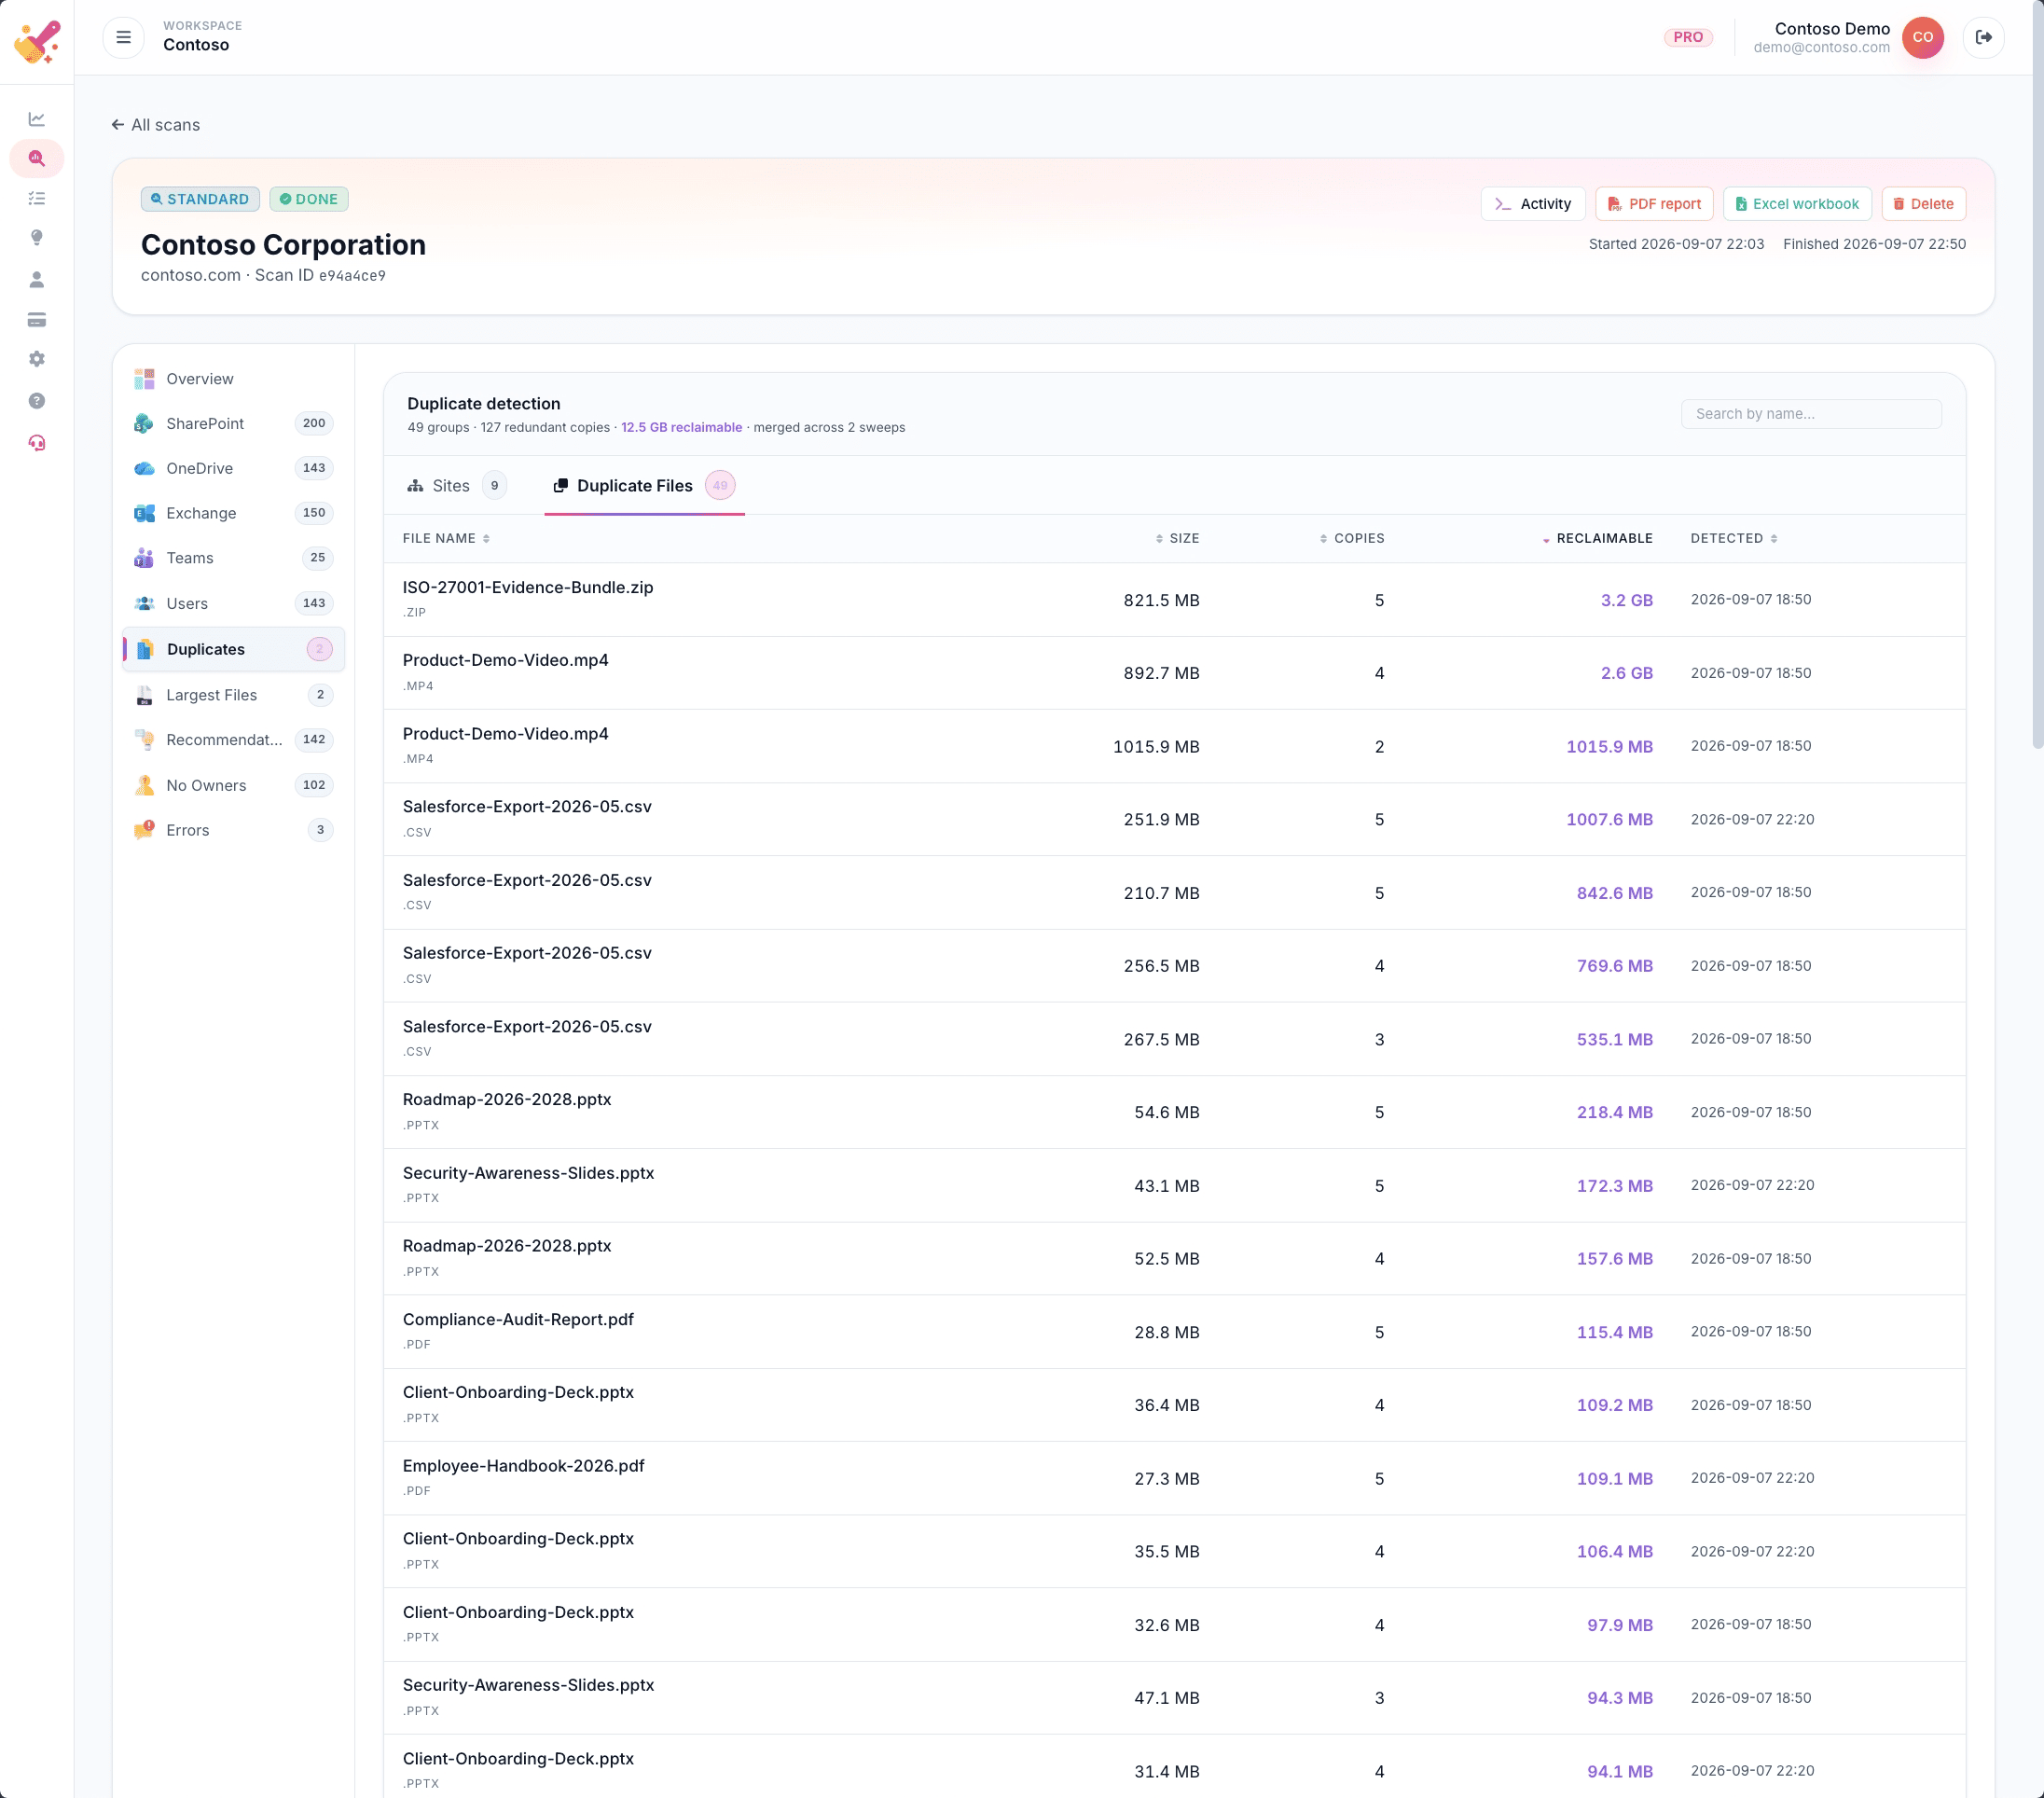Image resolution: width=2044 pixels, height=1798 pixels.
Task: Click the STANDARD scan type badge
Action: tap(200, 199)
